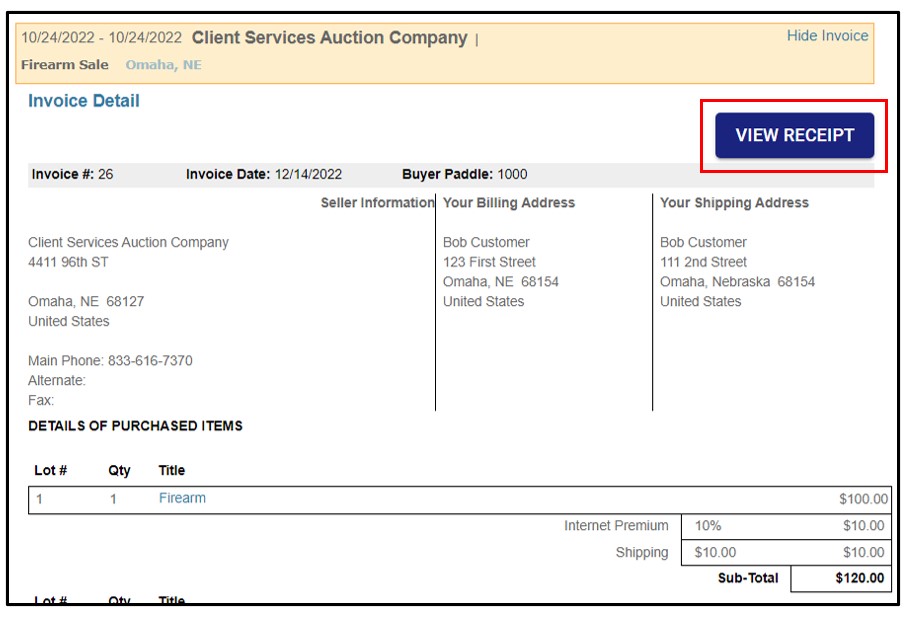The width and height of the screenshot is (908, 617).
Task: Click the Seller Information heading
Action: [x=377, y=203]
